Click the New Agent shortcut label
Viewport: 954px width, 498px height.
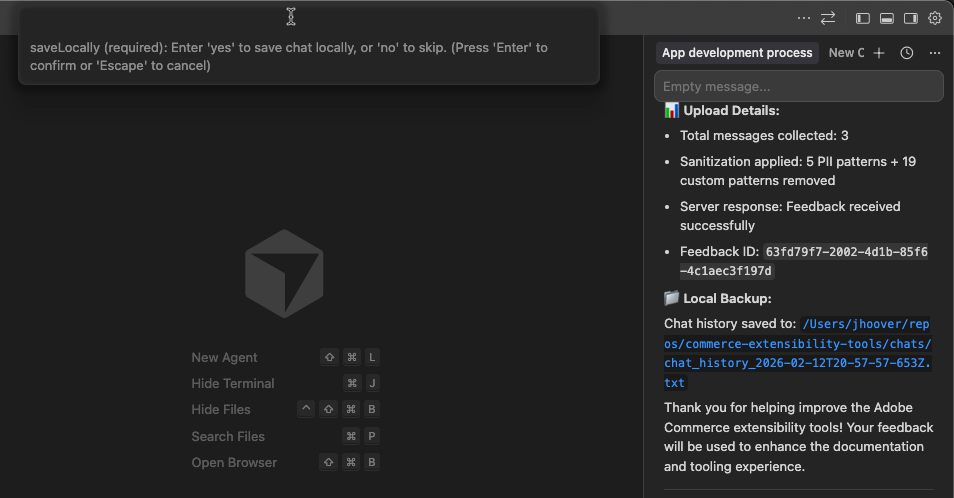point(224,357)
